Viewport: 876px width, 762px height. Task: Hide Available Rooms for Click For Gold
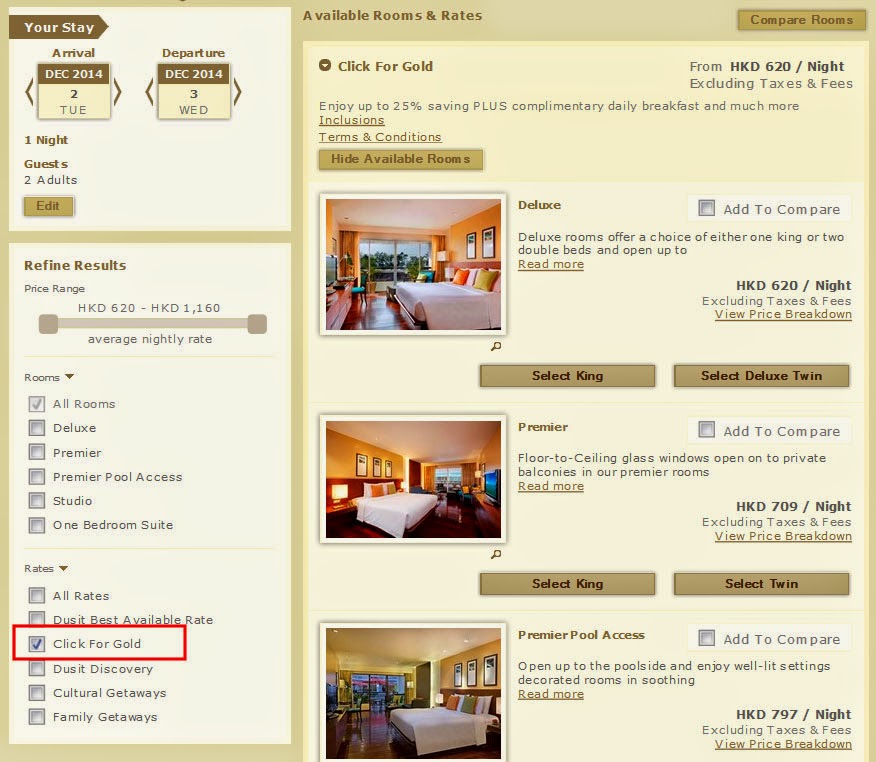[x=401, y=159]
